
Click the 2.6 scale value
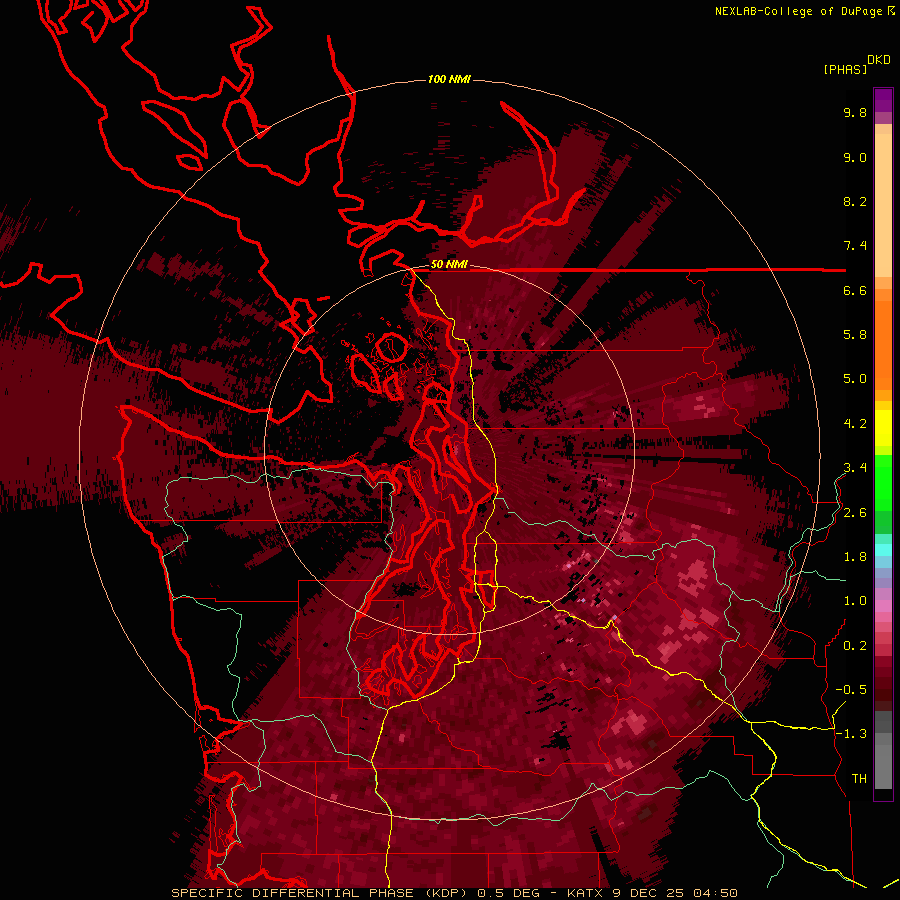pos(855,513)
